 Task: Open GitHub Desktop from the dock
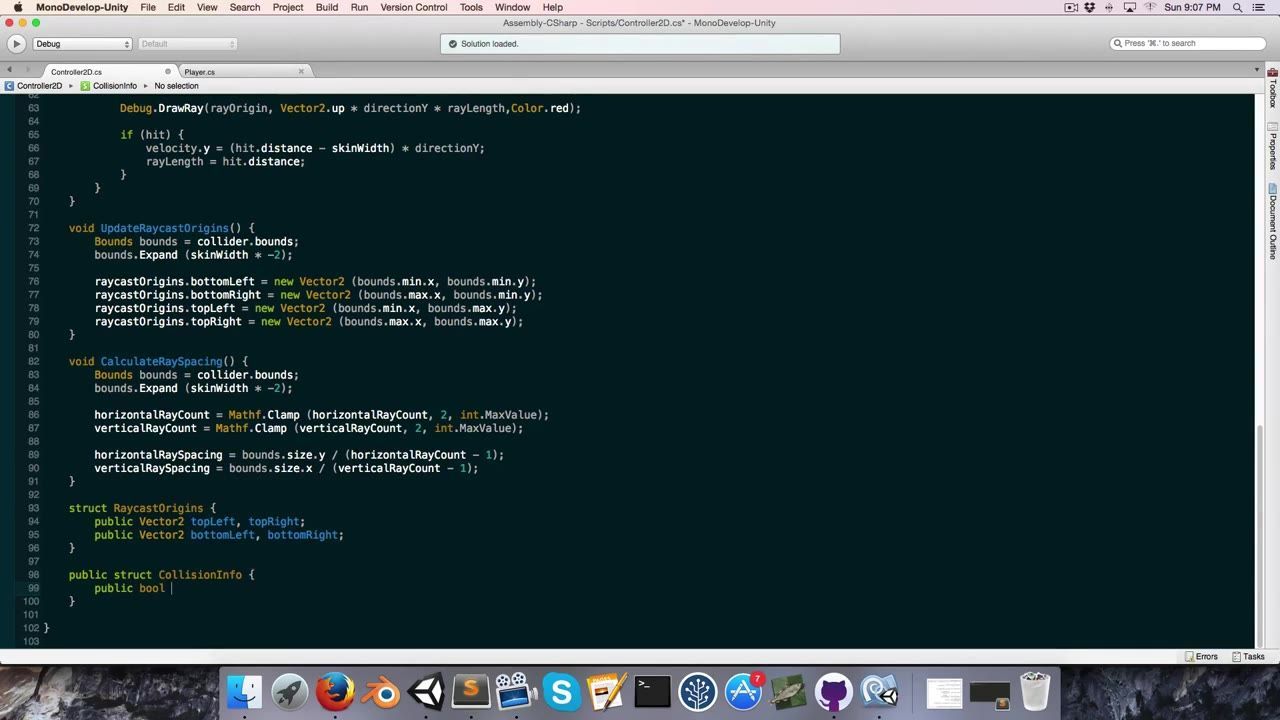[834, 692]
